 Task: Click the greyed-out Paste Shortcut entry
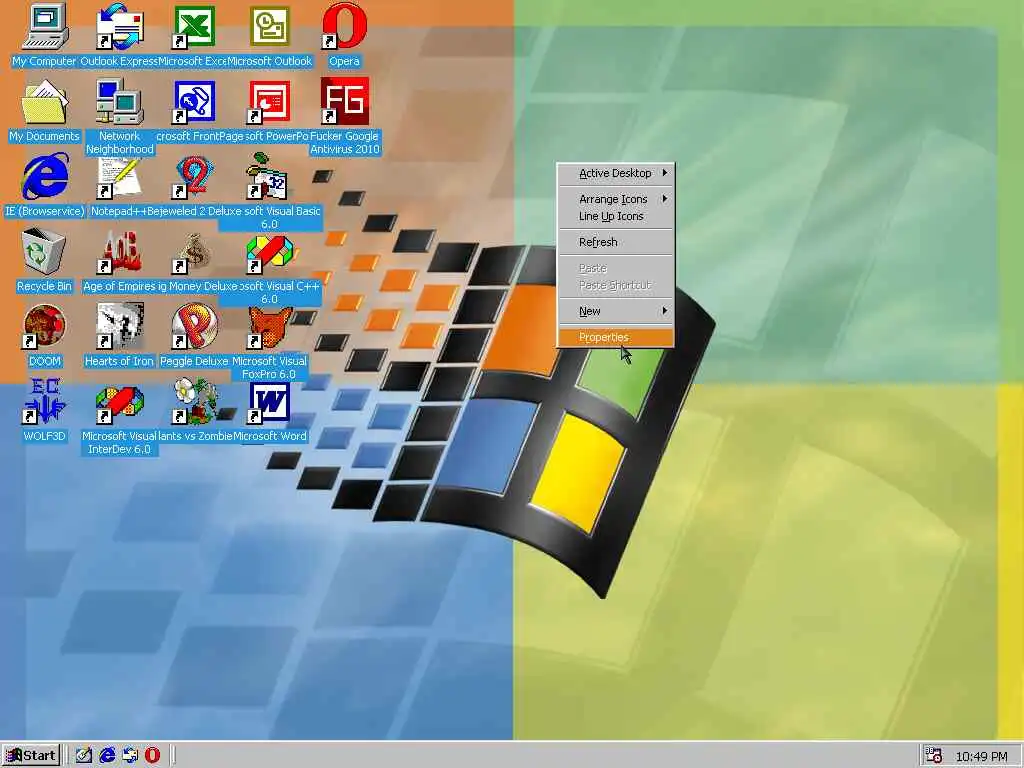pos(616,285)
